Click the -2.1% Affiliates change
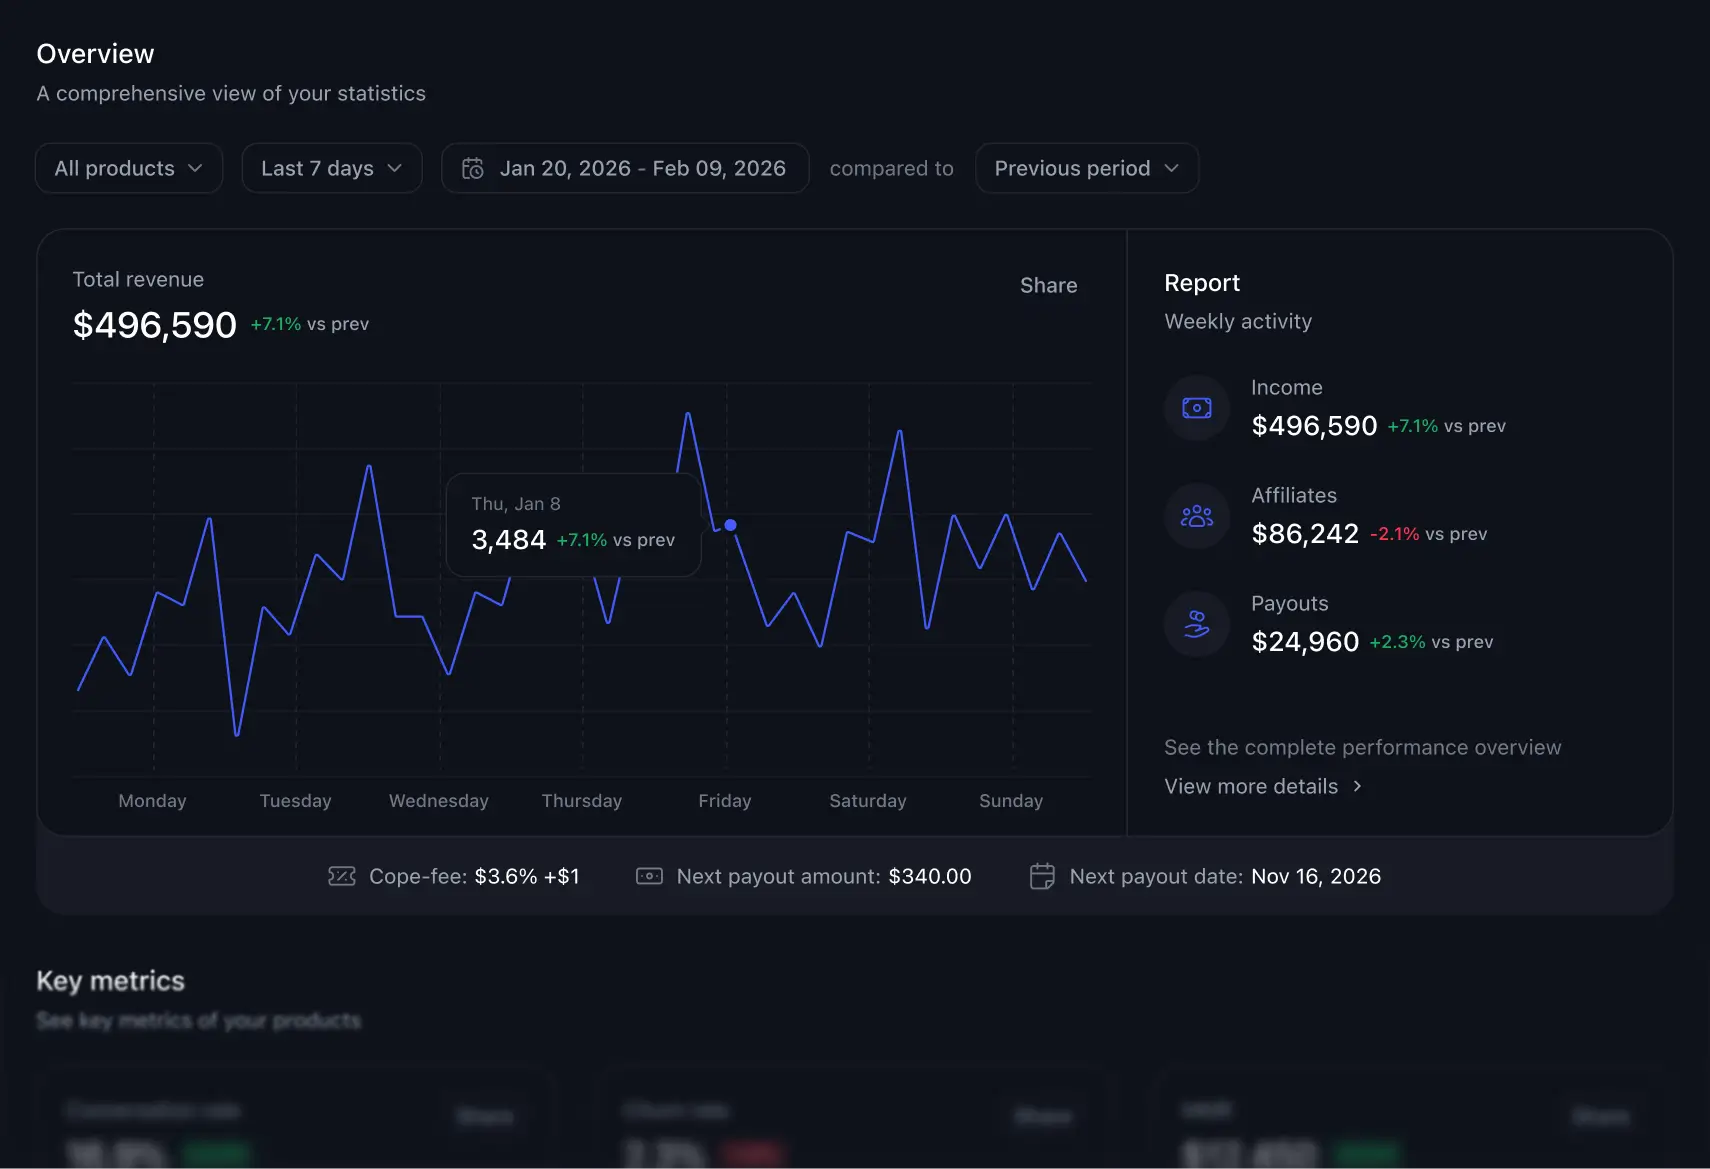The width and height of the screenshot is (1710, 1169). point(1395,534)
